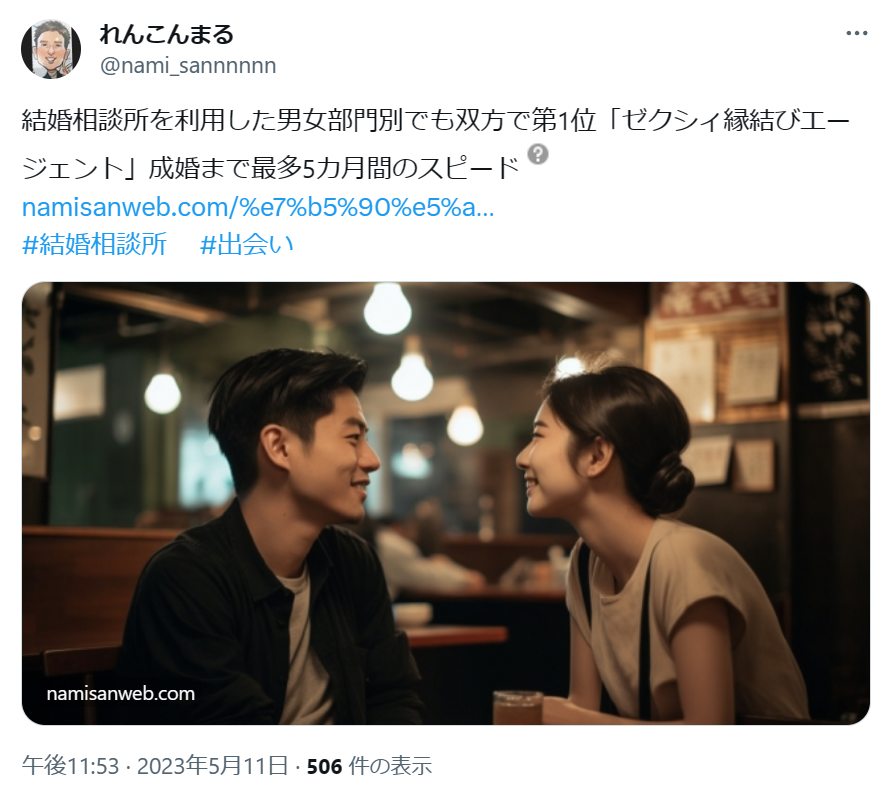Viewport: 891px width, 806px height.
Task: Click the display name れんこんまる
Action: click(x=166, y=35)
